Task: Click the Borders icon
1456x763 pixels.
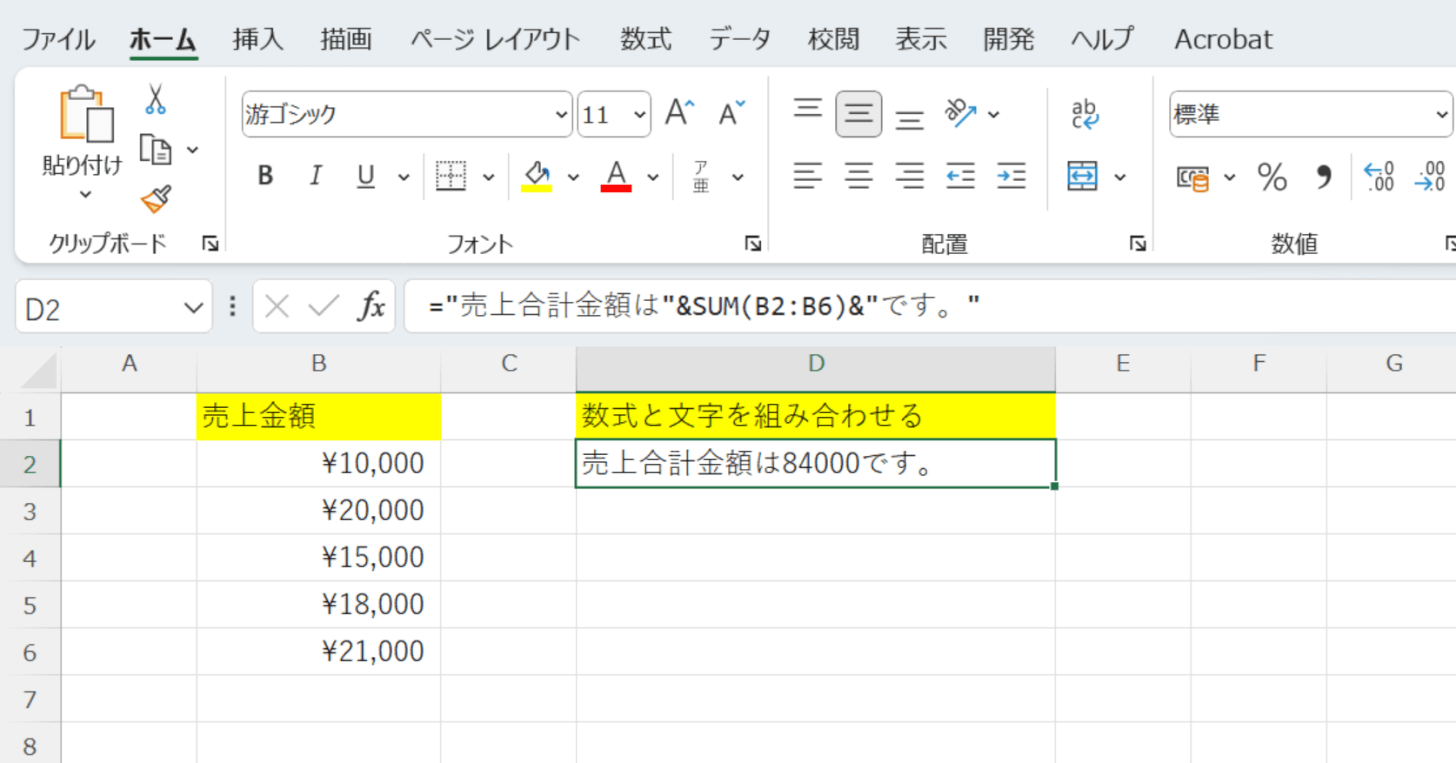Action: coord(452,177)
